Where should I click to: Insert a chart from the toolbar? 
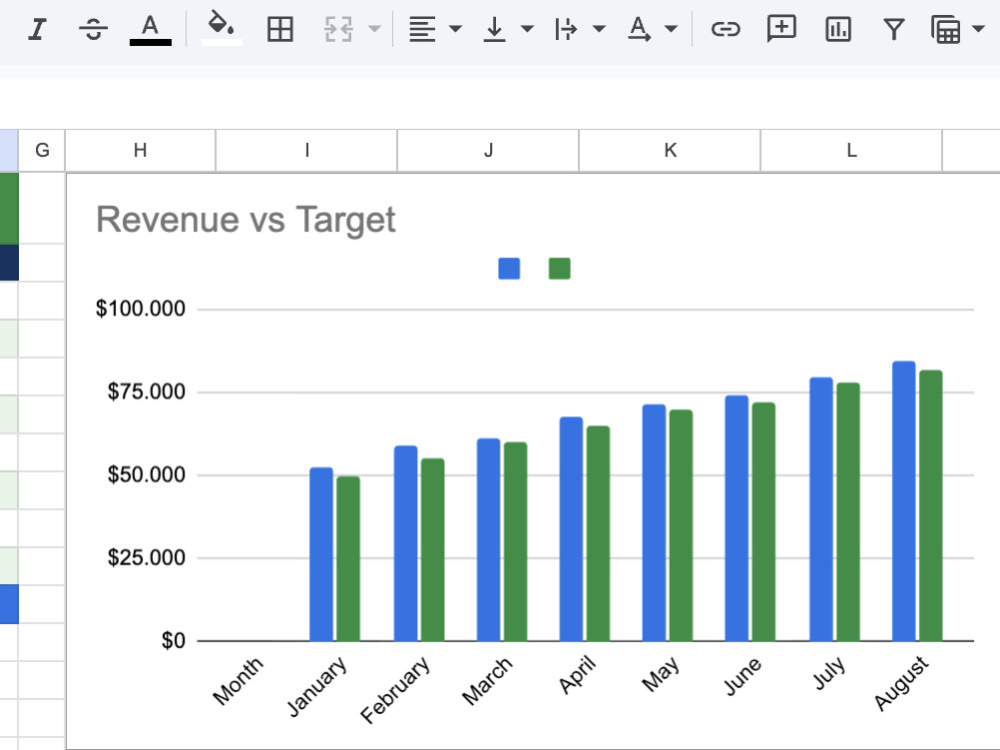pos(838,29)
